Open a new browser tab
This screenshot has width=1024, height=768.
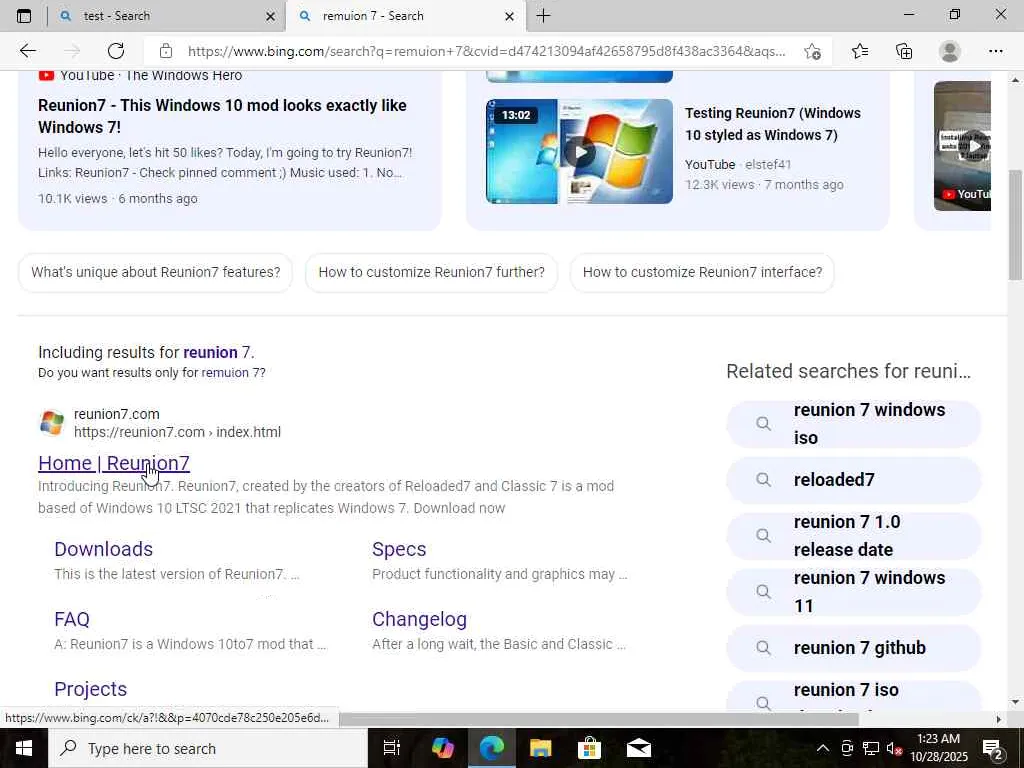pos(543,16)
